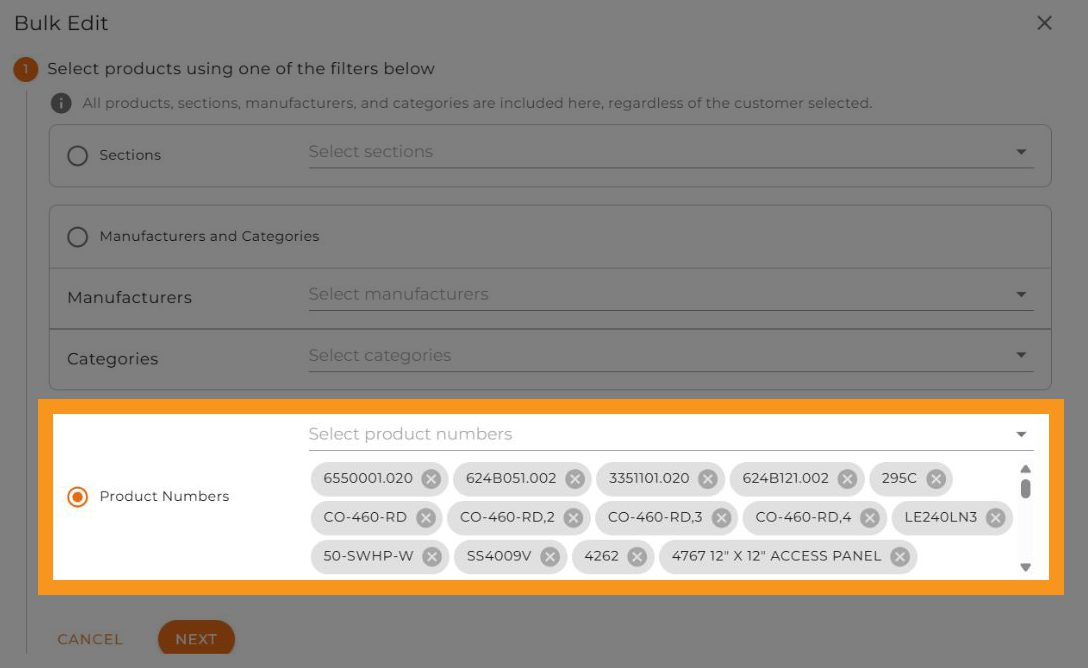Select the Sections radio button

[77, 156]
